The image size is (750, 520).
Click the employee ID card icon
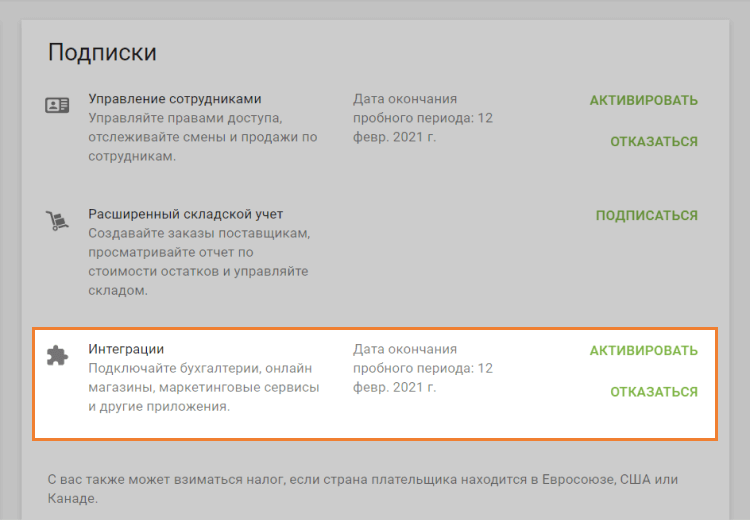pos(57,105)
